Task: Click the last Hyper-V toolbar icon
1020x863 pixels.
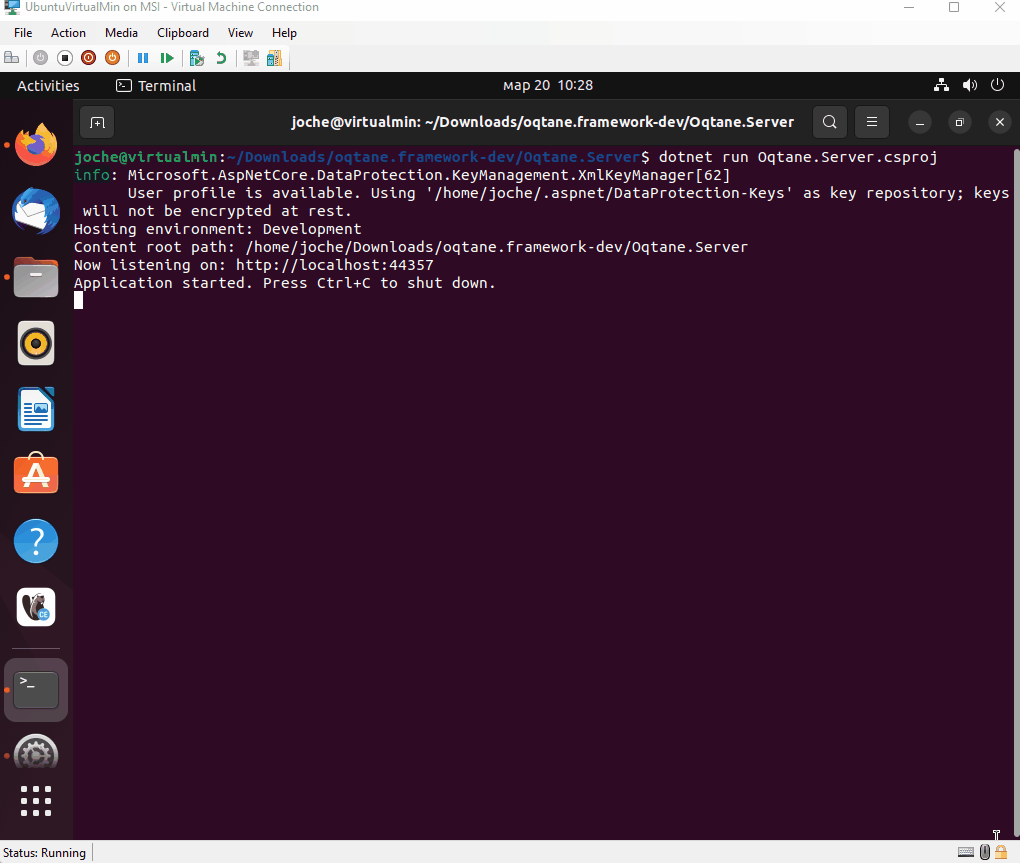Action: (275, 58)
